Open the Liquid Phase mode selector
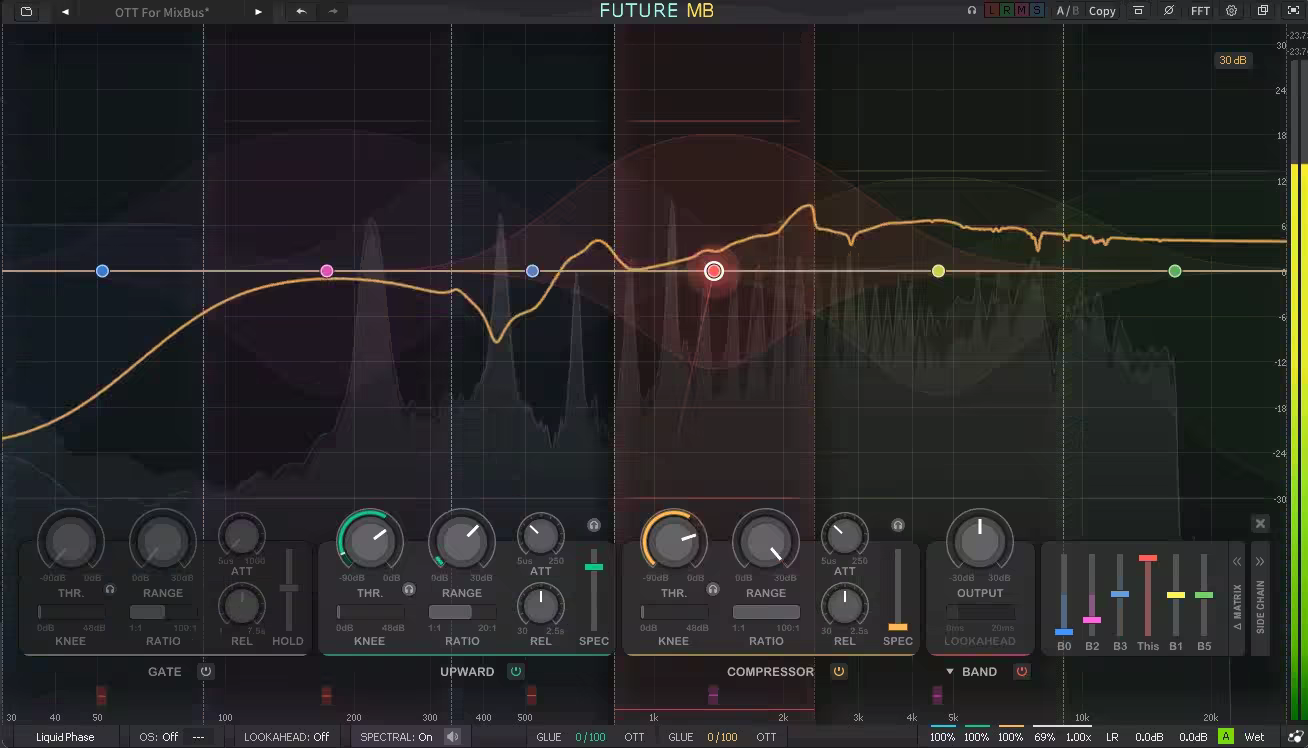 pyautogui.click(x=65, y=737)
